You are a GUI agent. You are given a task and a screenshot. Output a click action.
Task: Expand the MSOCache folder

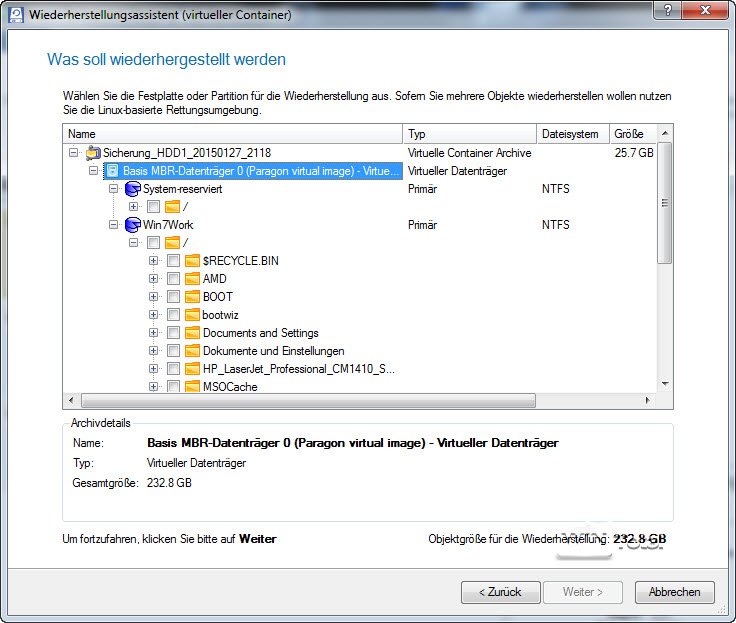coord(153,386)
